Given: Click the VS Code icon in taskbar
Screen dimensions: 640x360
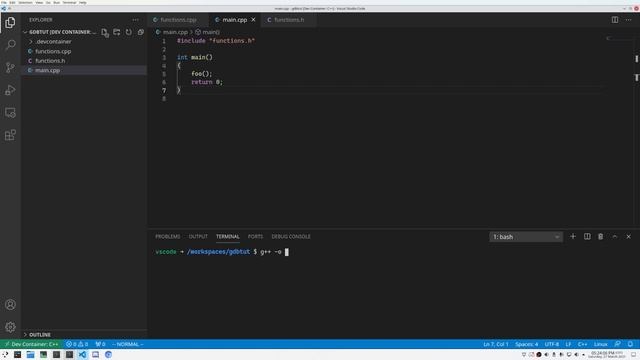Looking at the screenshot, I should [82, 354].
